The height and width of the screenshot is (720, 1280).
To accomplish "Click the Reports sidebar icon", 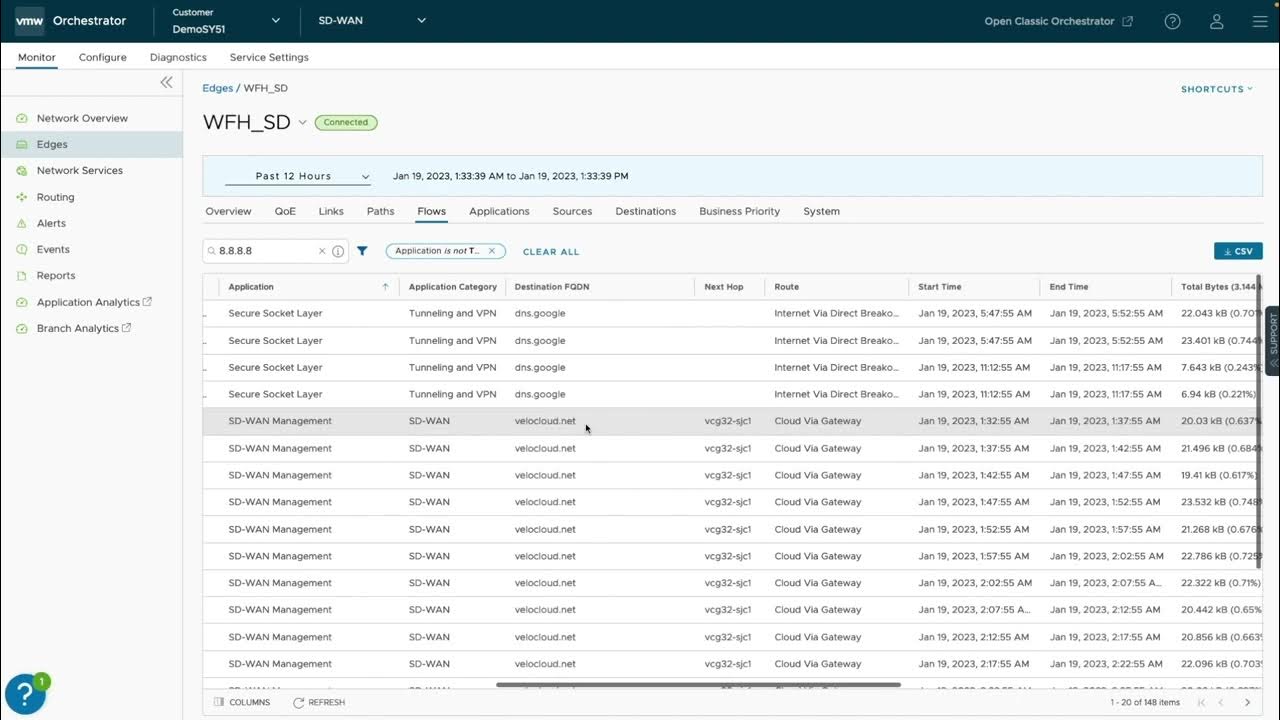I will pyautogui.click(x=22, y=276).
